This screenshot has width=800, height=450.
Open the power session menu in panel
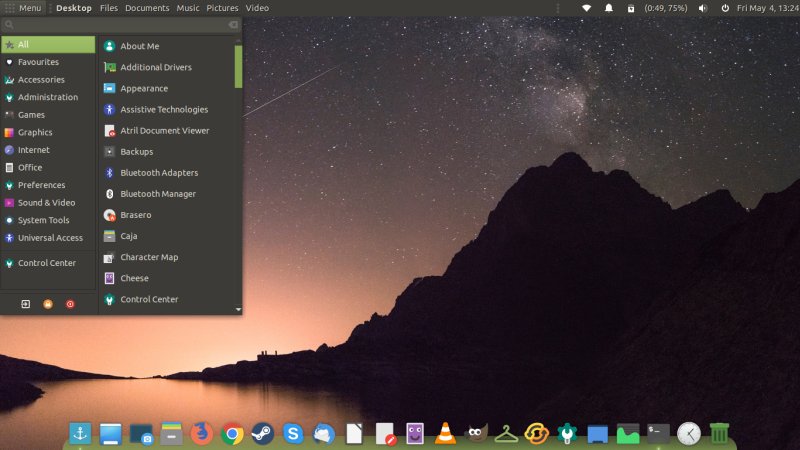[724, 8]
